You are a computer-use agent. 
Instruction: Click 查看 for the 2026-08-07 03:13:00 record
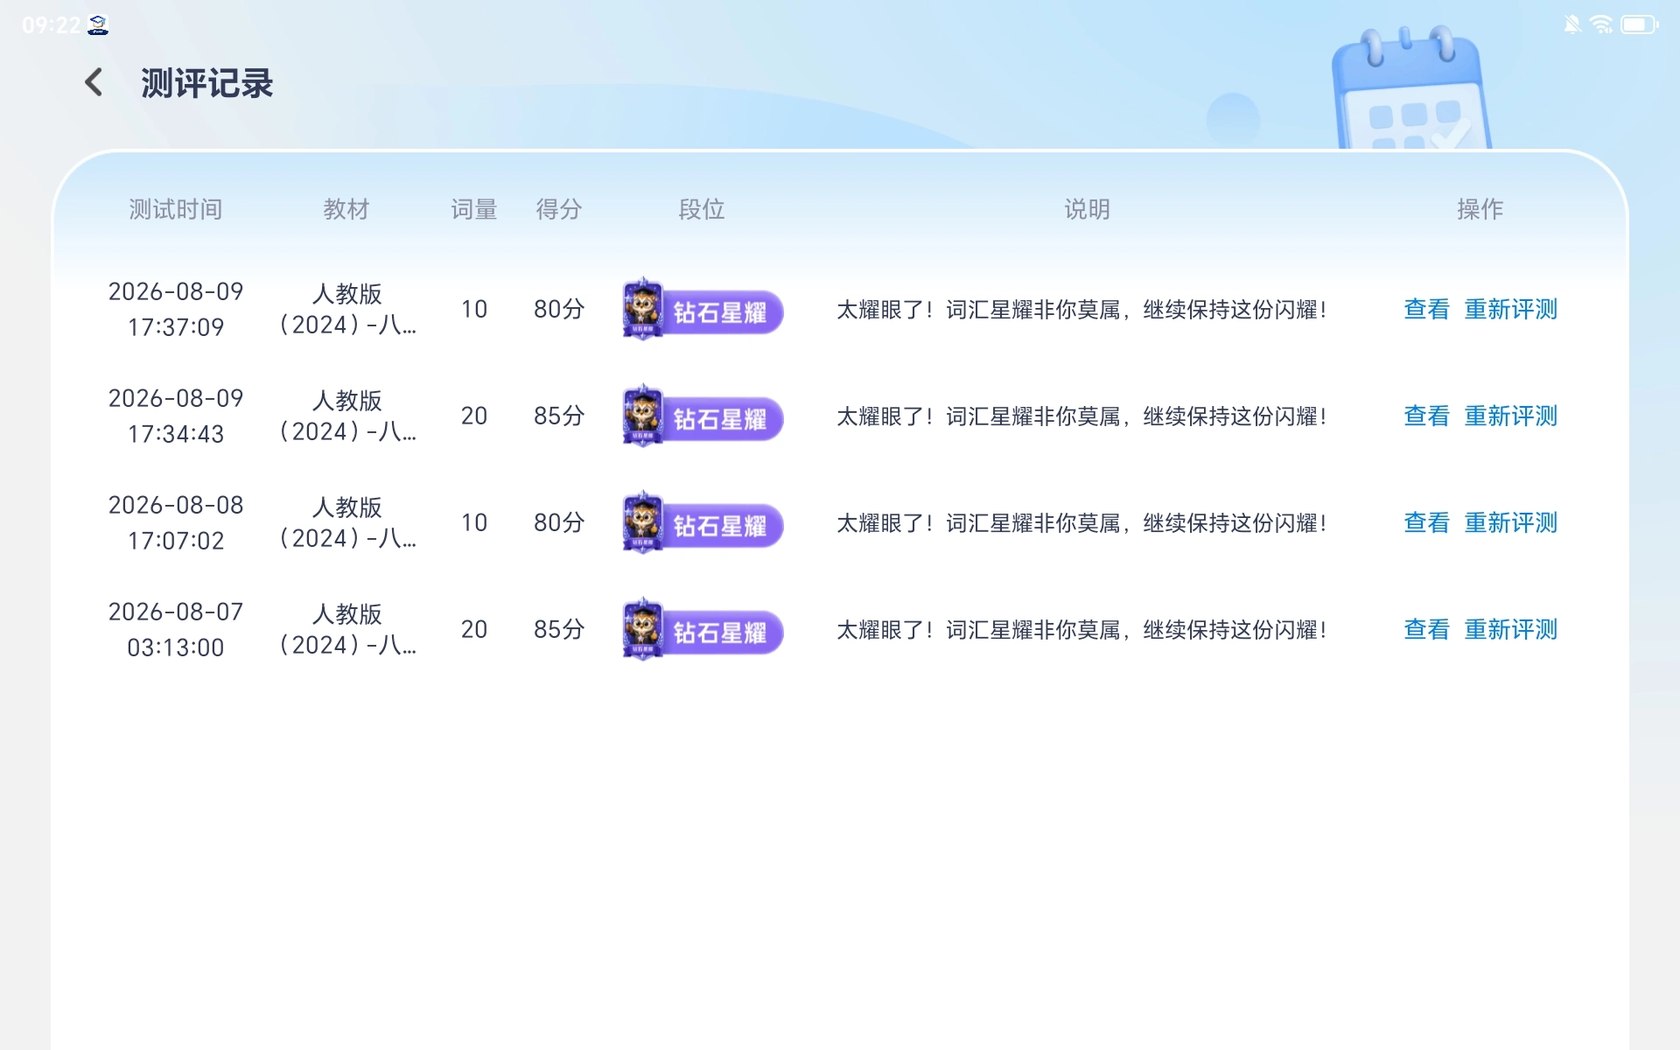point(1426,630)
